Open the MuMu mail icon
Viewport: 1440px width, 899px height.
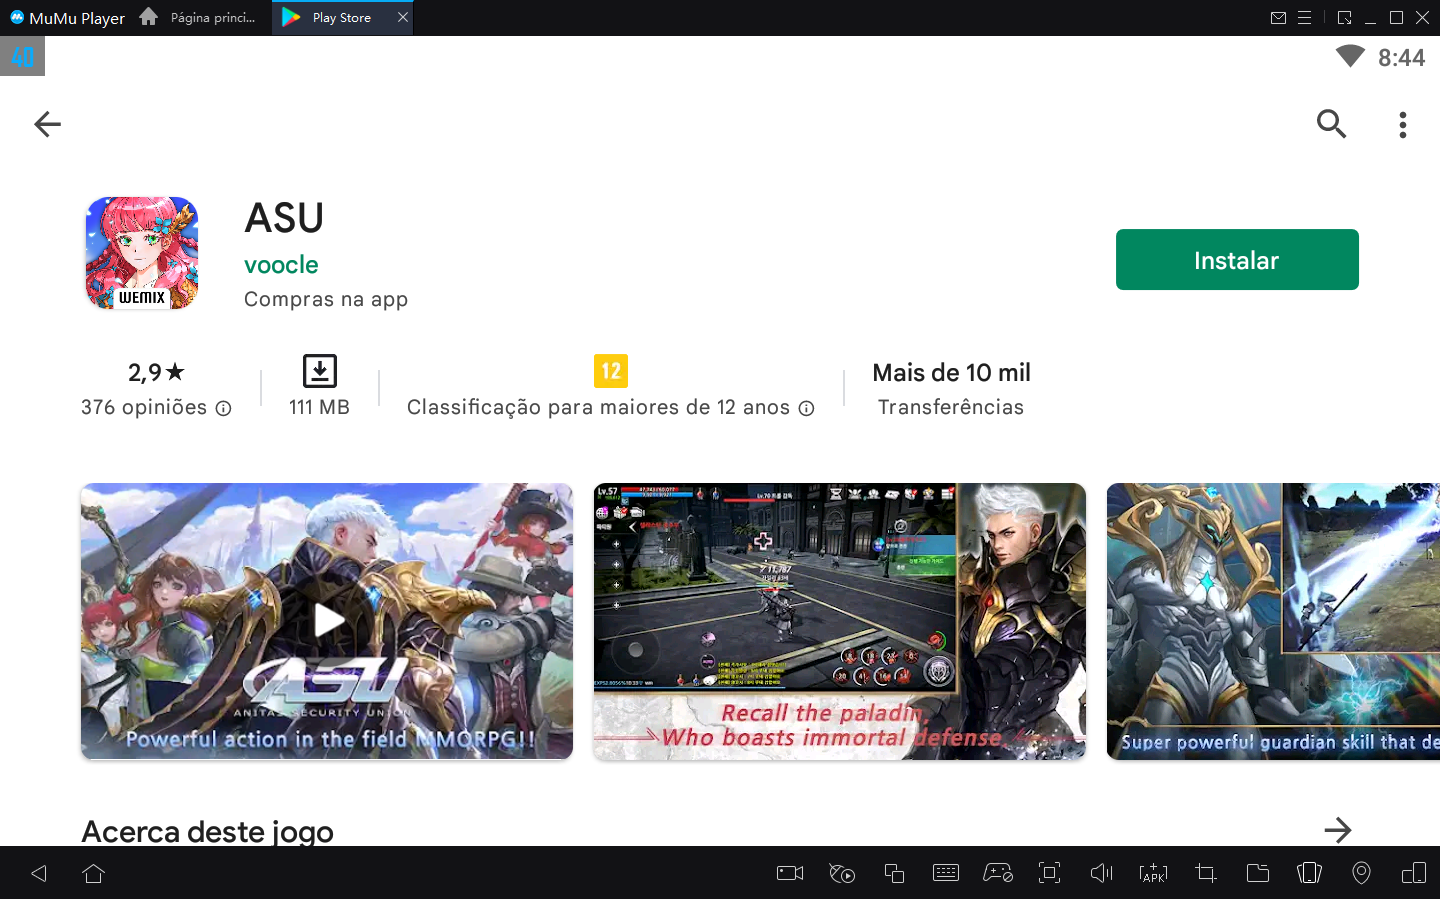1278,18
